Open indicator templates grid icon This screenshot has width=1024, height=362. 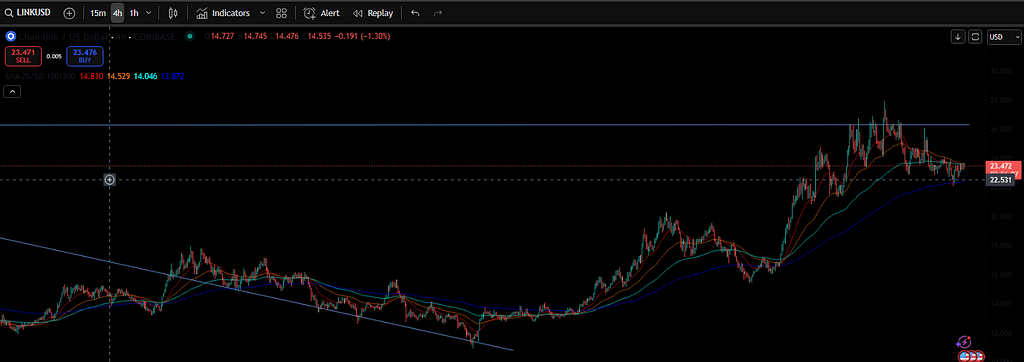(281, 13)
